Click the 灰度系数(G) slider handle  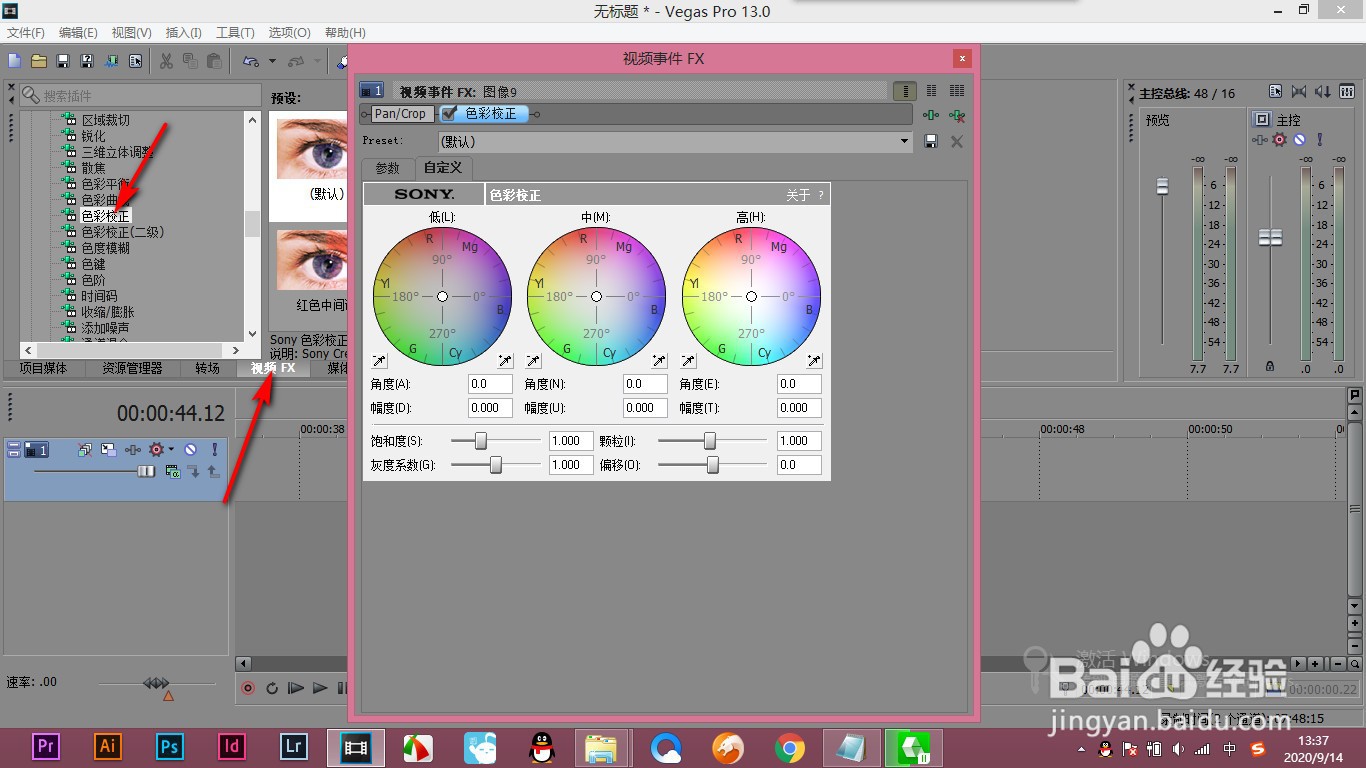click(x=495, y=465)
